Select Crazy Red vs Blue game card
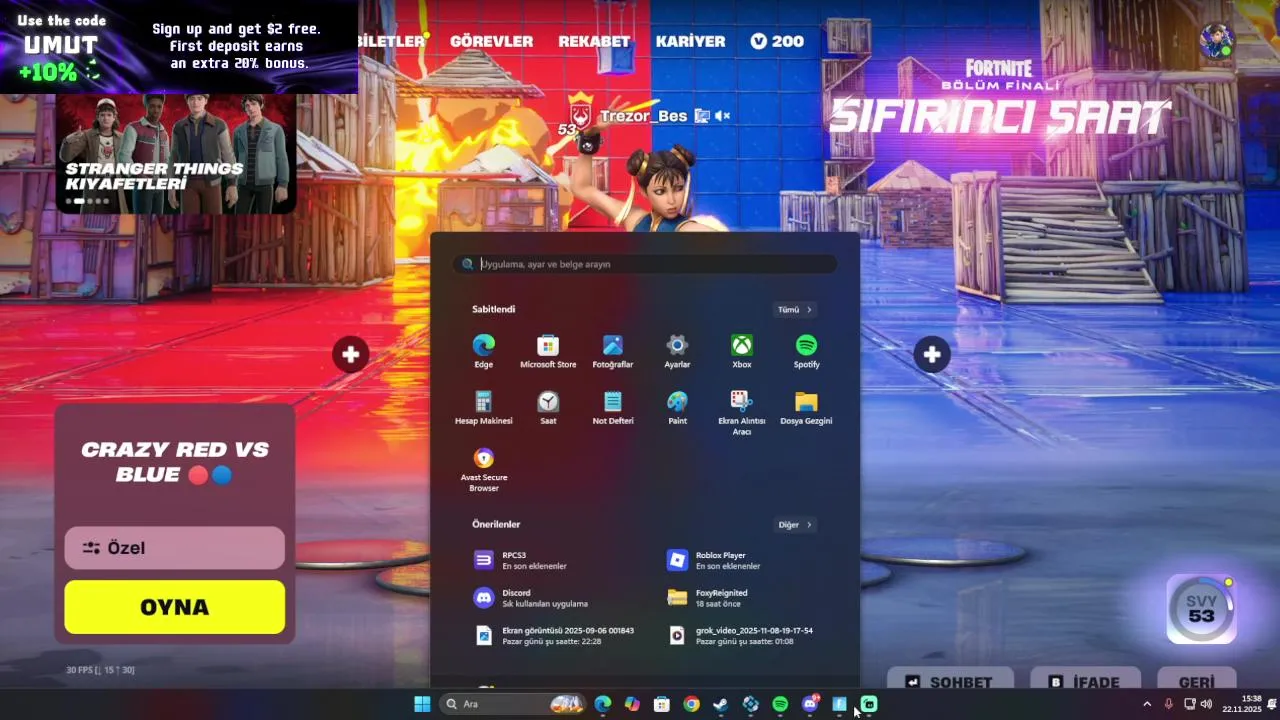This screenshot has width=1280, height=720. (x=175, y=462)
